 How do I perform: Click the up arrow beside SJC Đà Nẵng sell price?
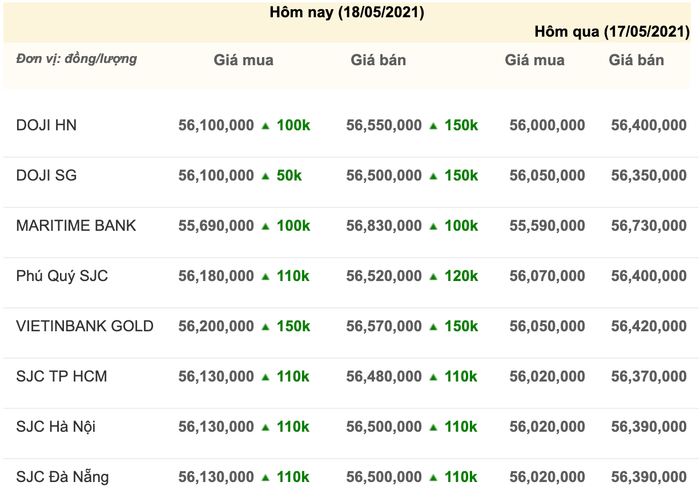[x=433, y=477]
